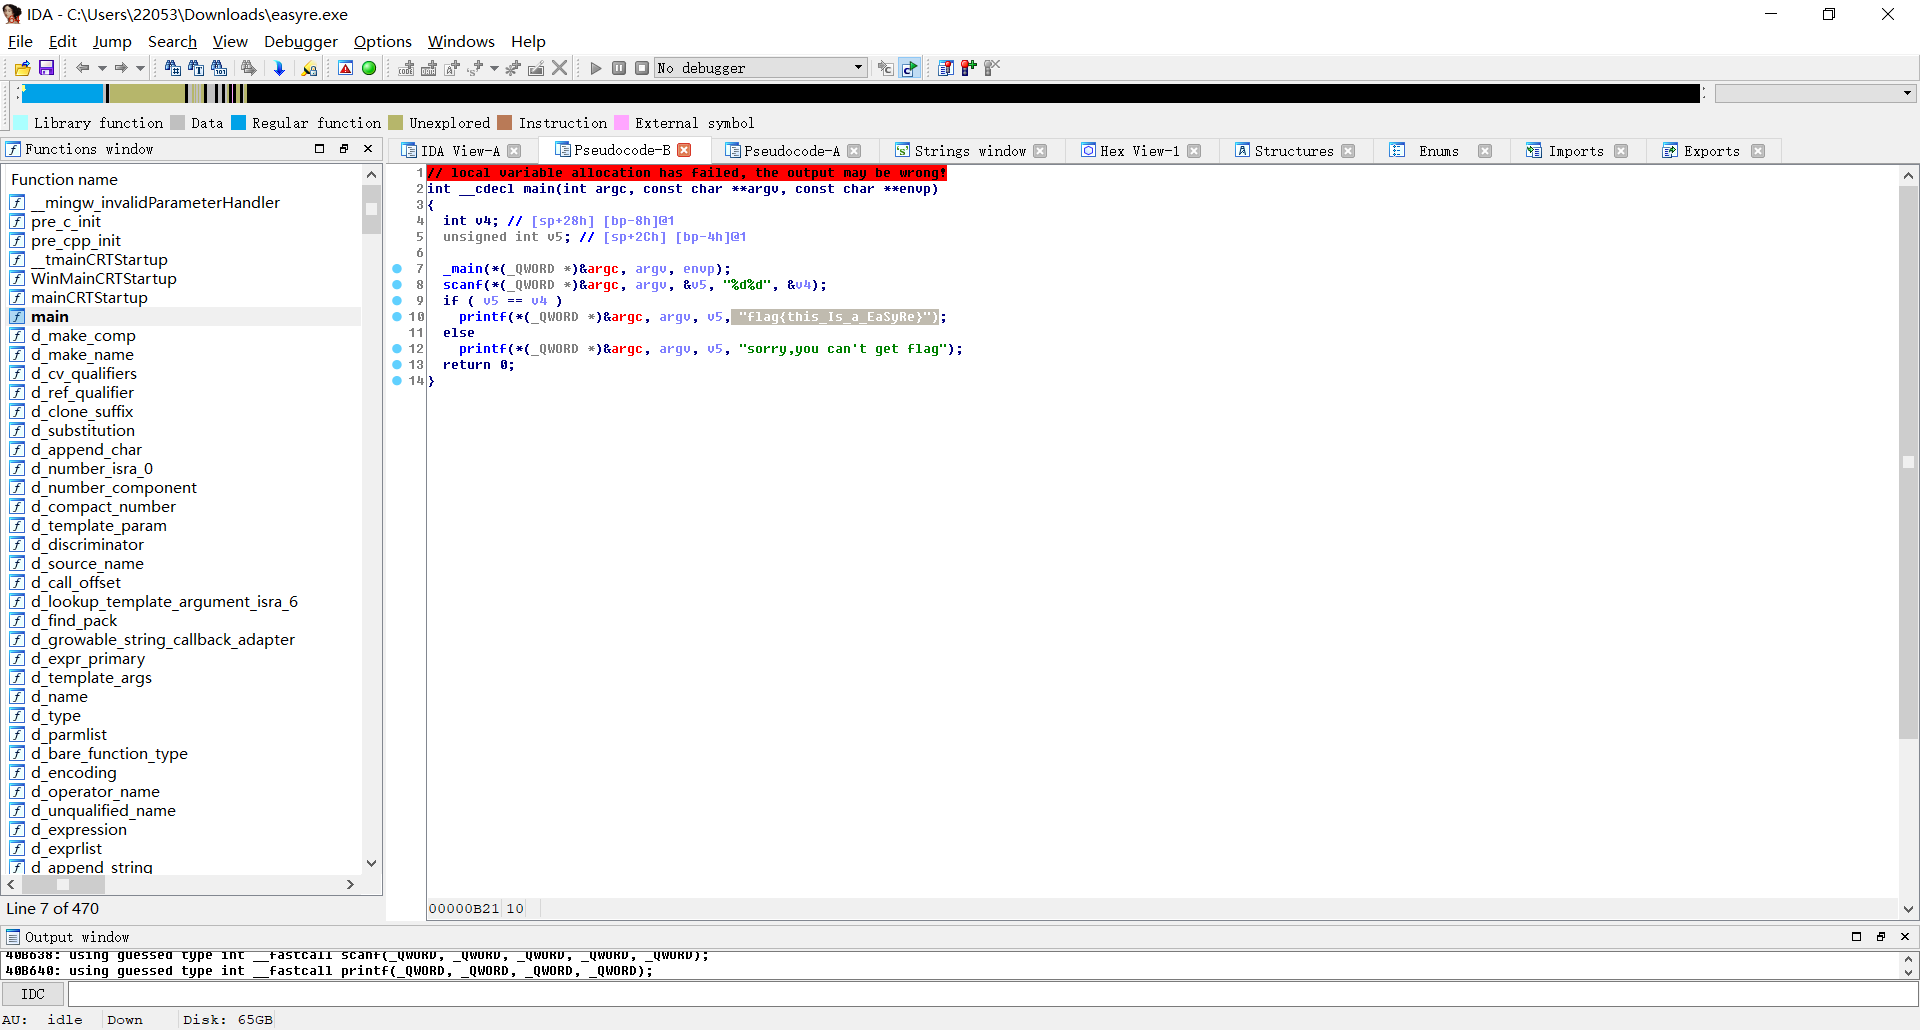Create a string literal with the 's+' icon
The width and height of the screenshot is (1920, 1030).
click(472, 68)
